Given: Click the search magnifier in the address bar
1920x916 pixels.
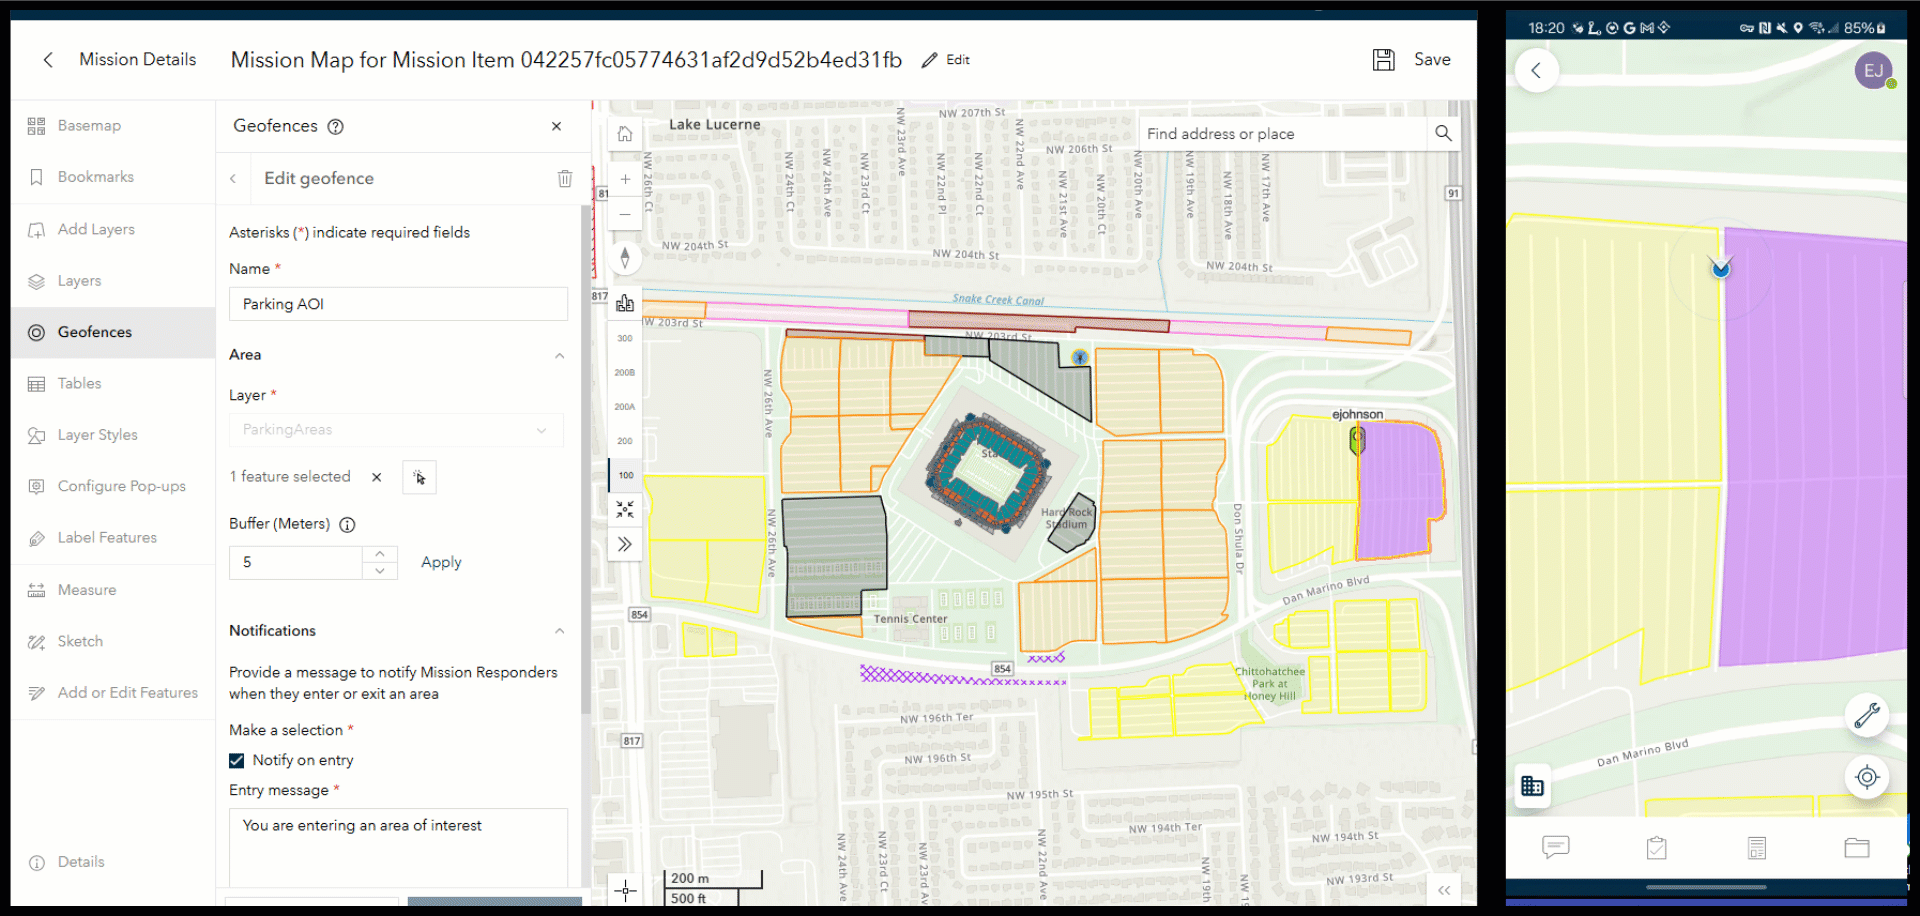Looking at the screenshot, I should click(x=1442, y=133).
